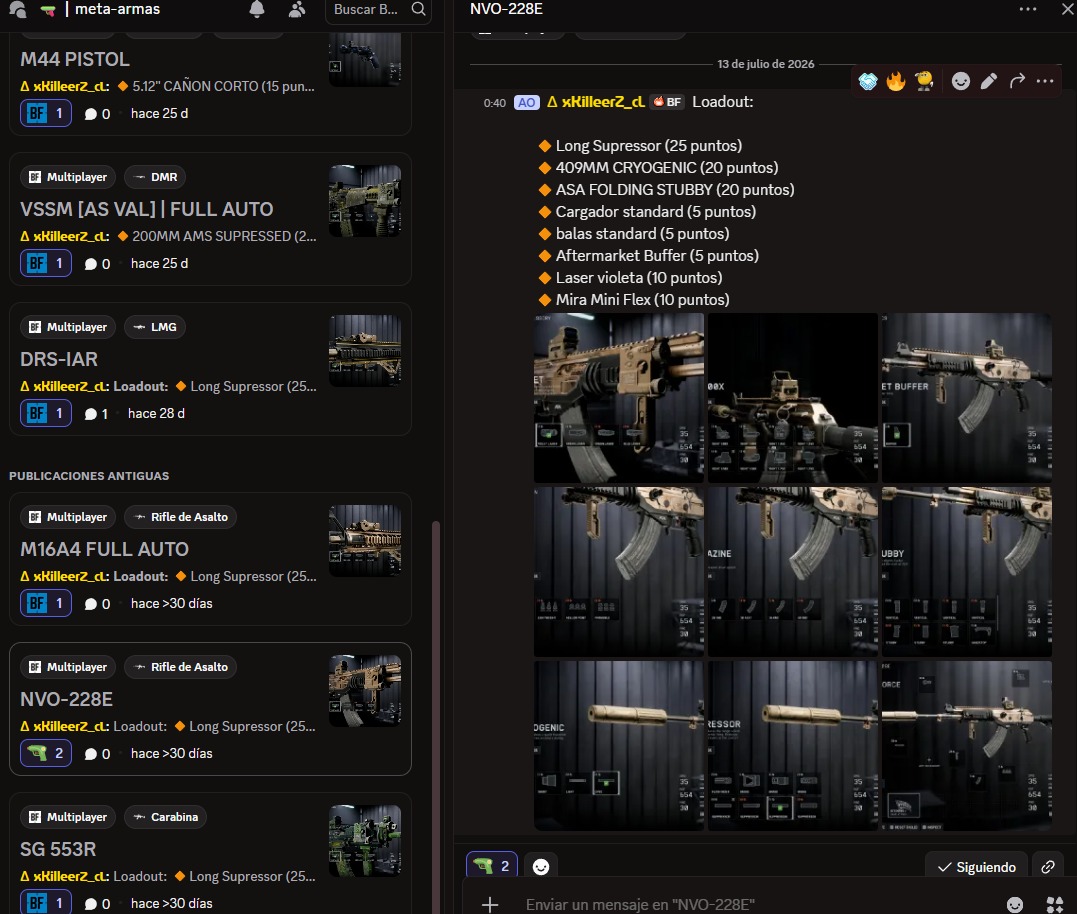Click Multiplayer tag on NVO-228E post
The width and height of the screenshot is (1077, 914).
click(x=68, y=667)
